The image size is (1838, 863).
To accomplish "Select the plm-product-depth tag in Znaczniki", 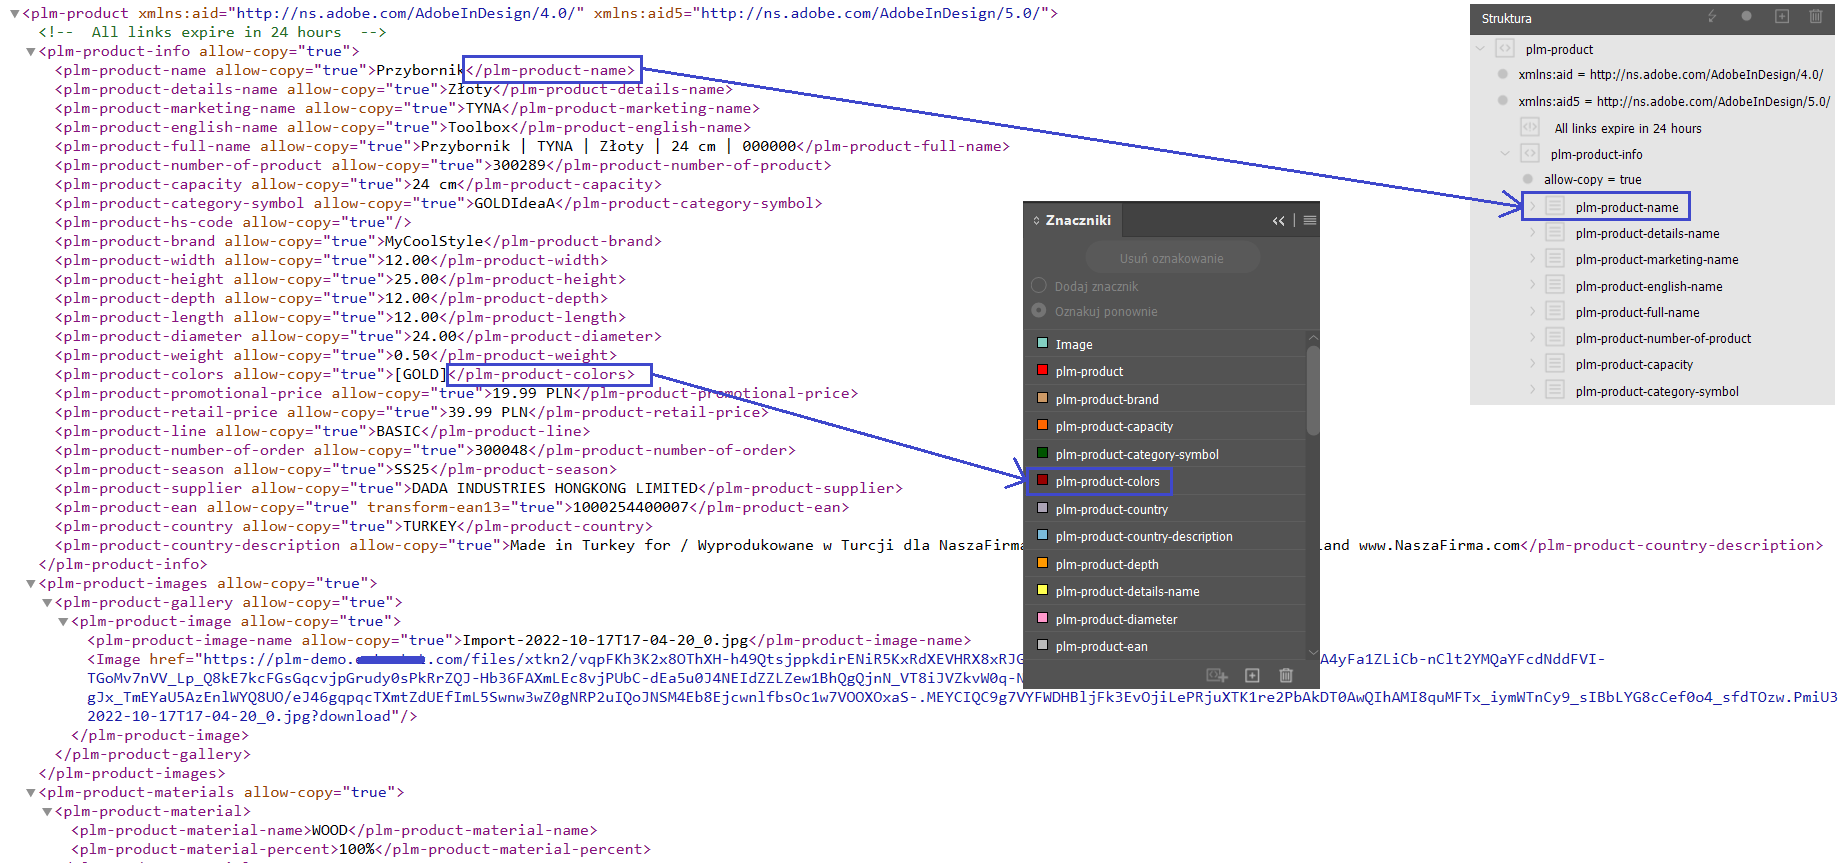I will [x=1166, y=564].
